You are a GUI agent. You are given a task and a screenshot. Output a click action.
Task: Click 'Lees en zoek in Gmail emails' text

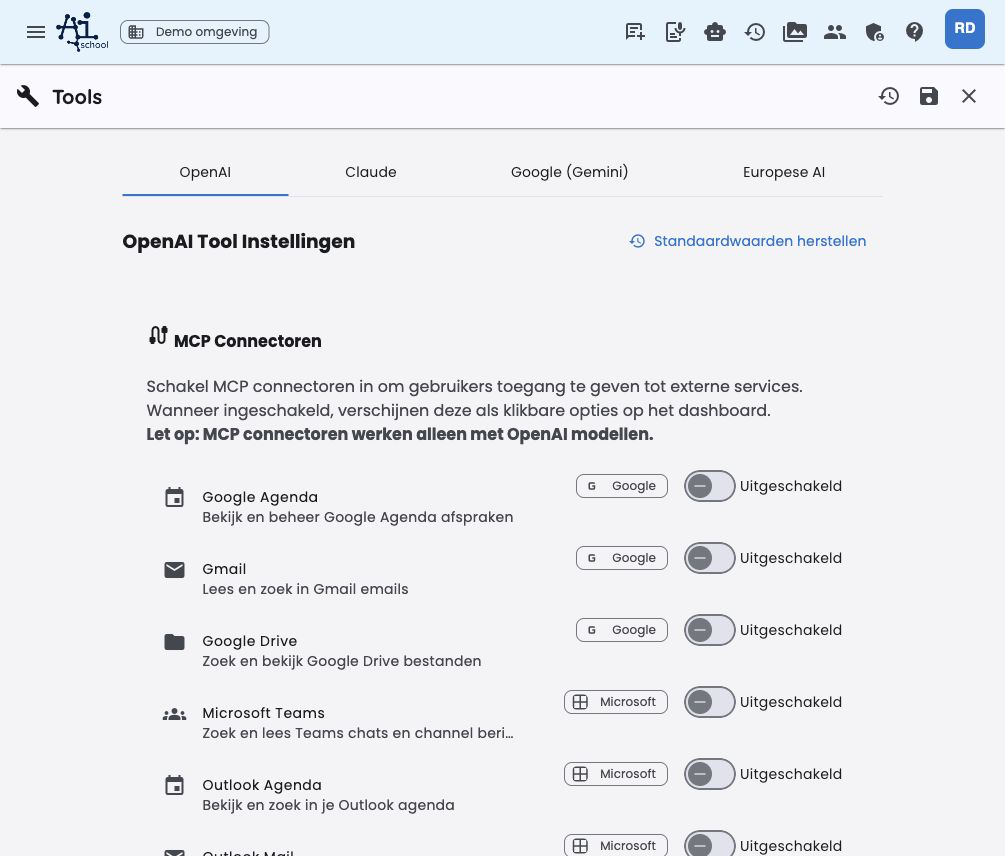305,589
